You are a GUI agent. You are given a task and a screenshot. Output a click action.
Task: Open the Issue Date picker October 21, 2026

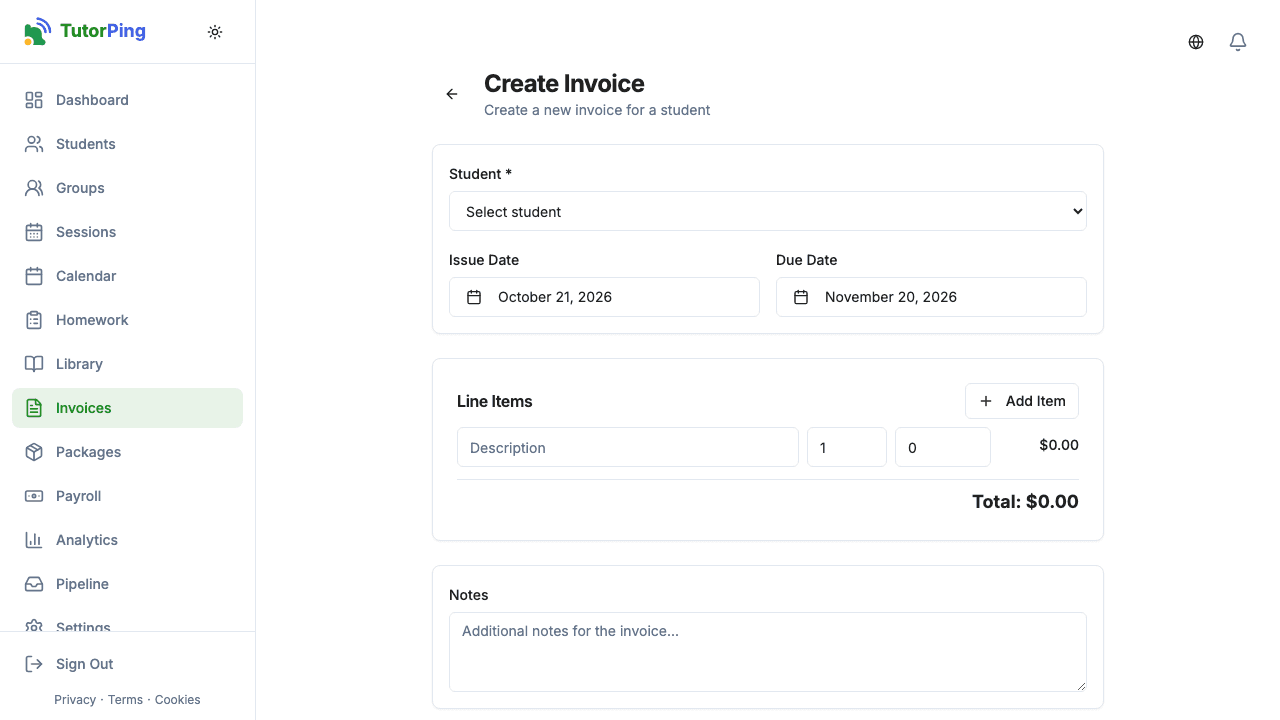tap(604, 297)
